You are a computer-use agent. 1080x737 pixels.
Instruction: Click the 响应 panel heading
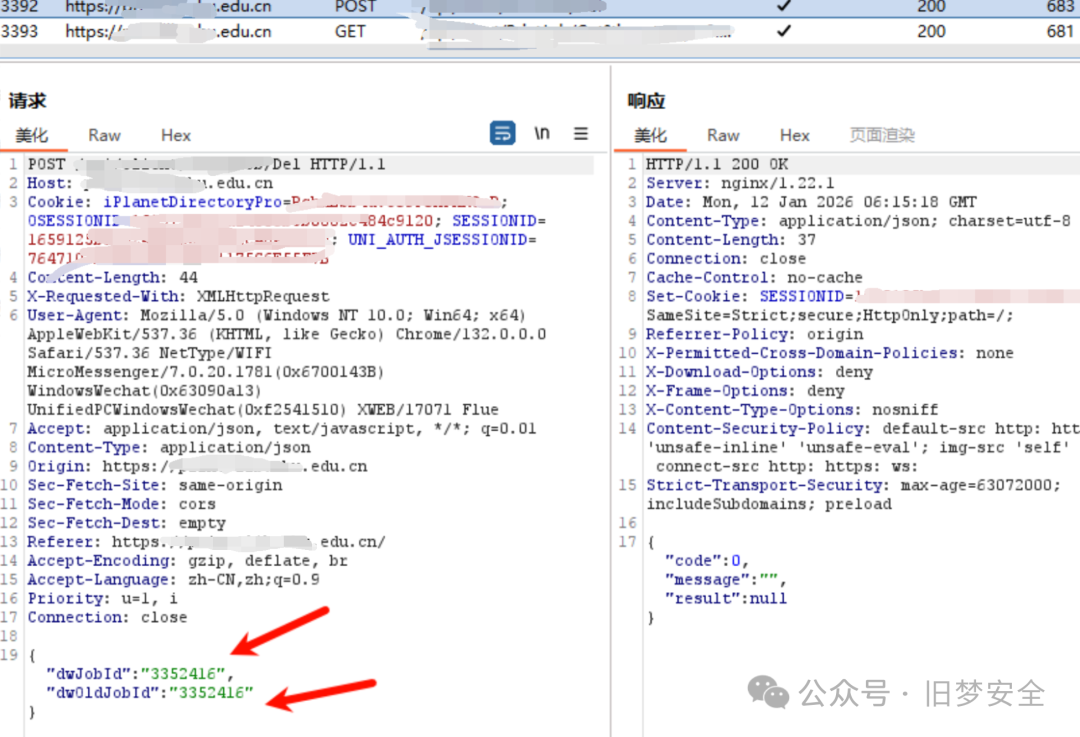(646, 101)
